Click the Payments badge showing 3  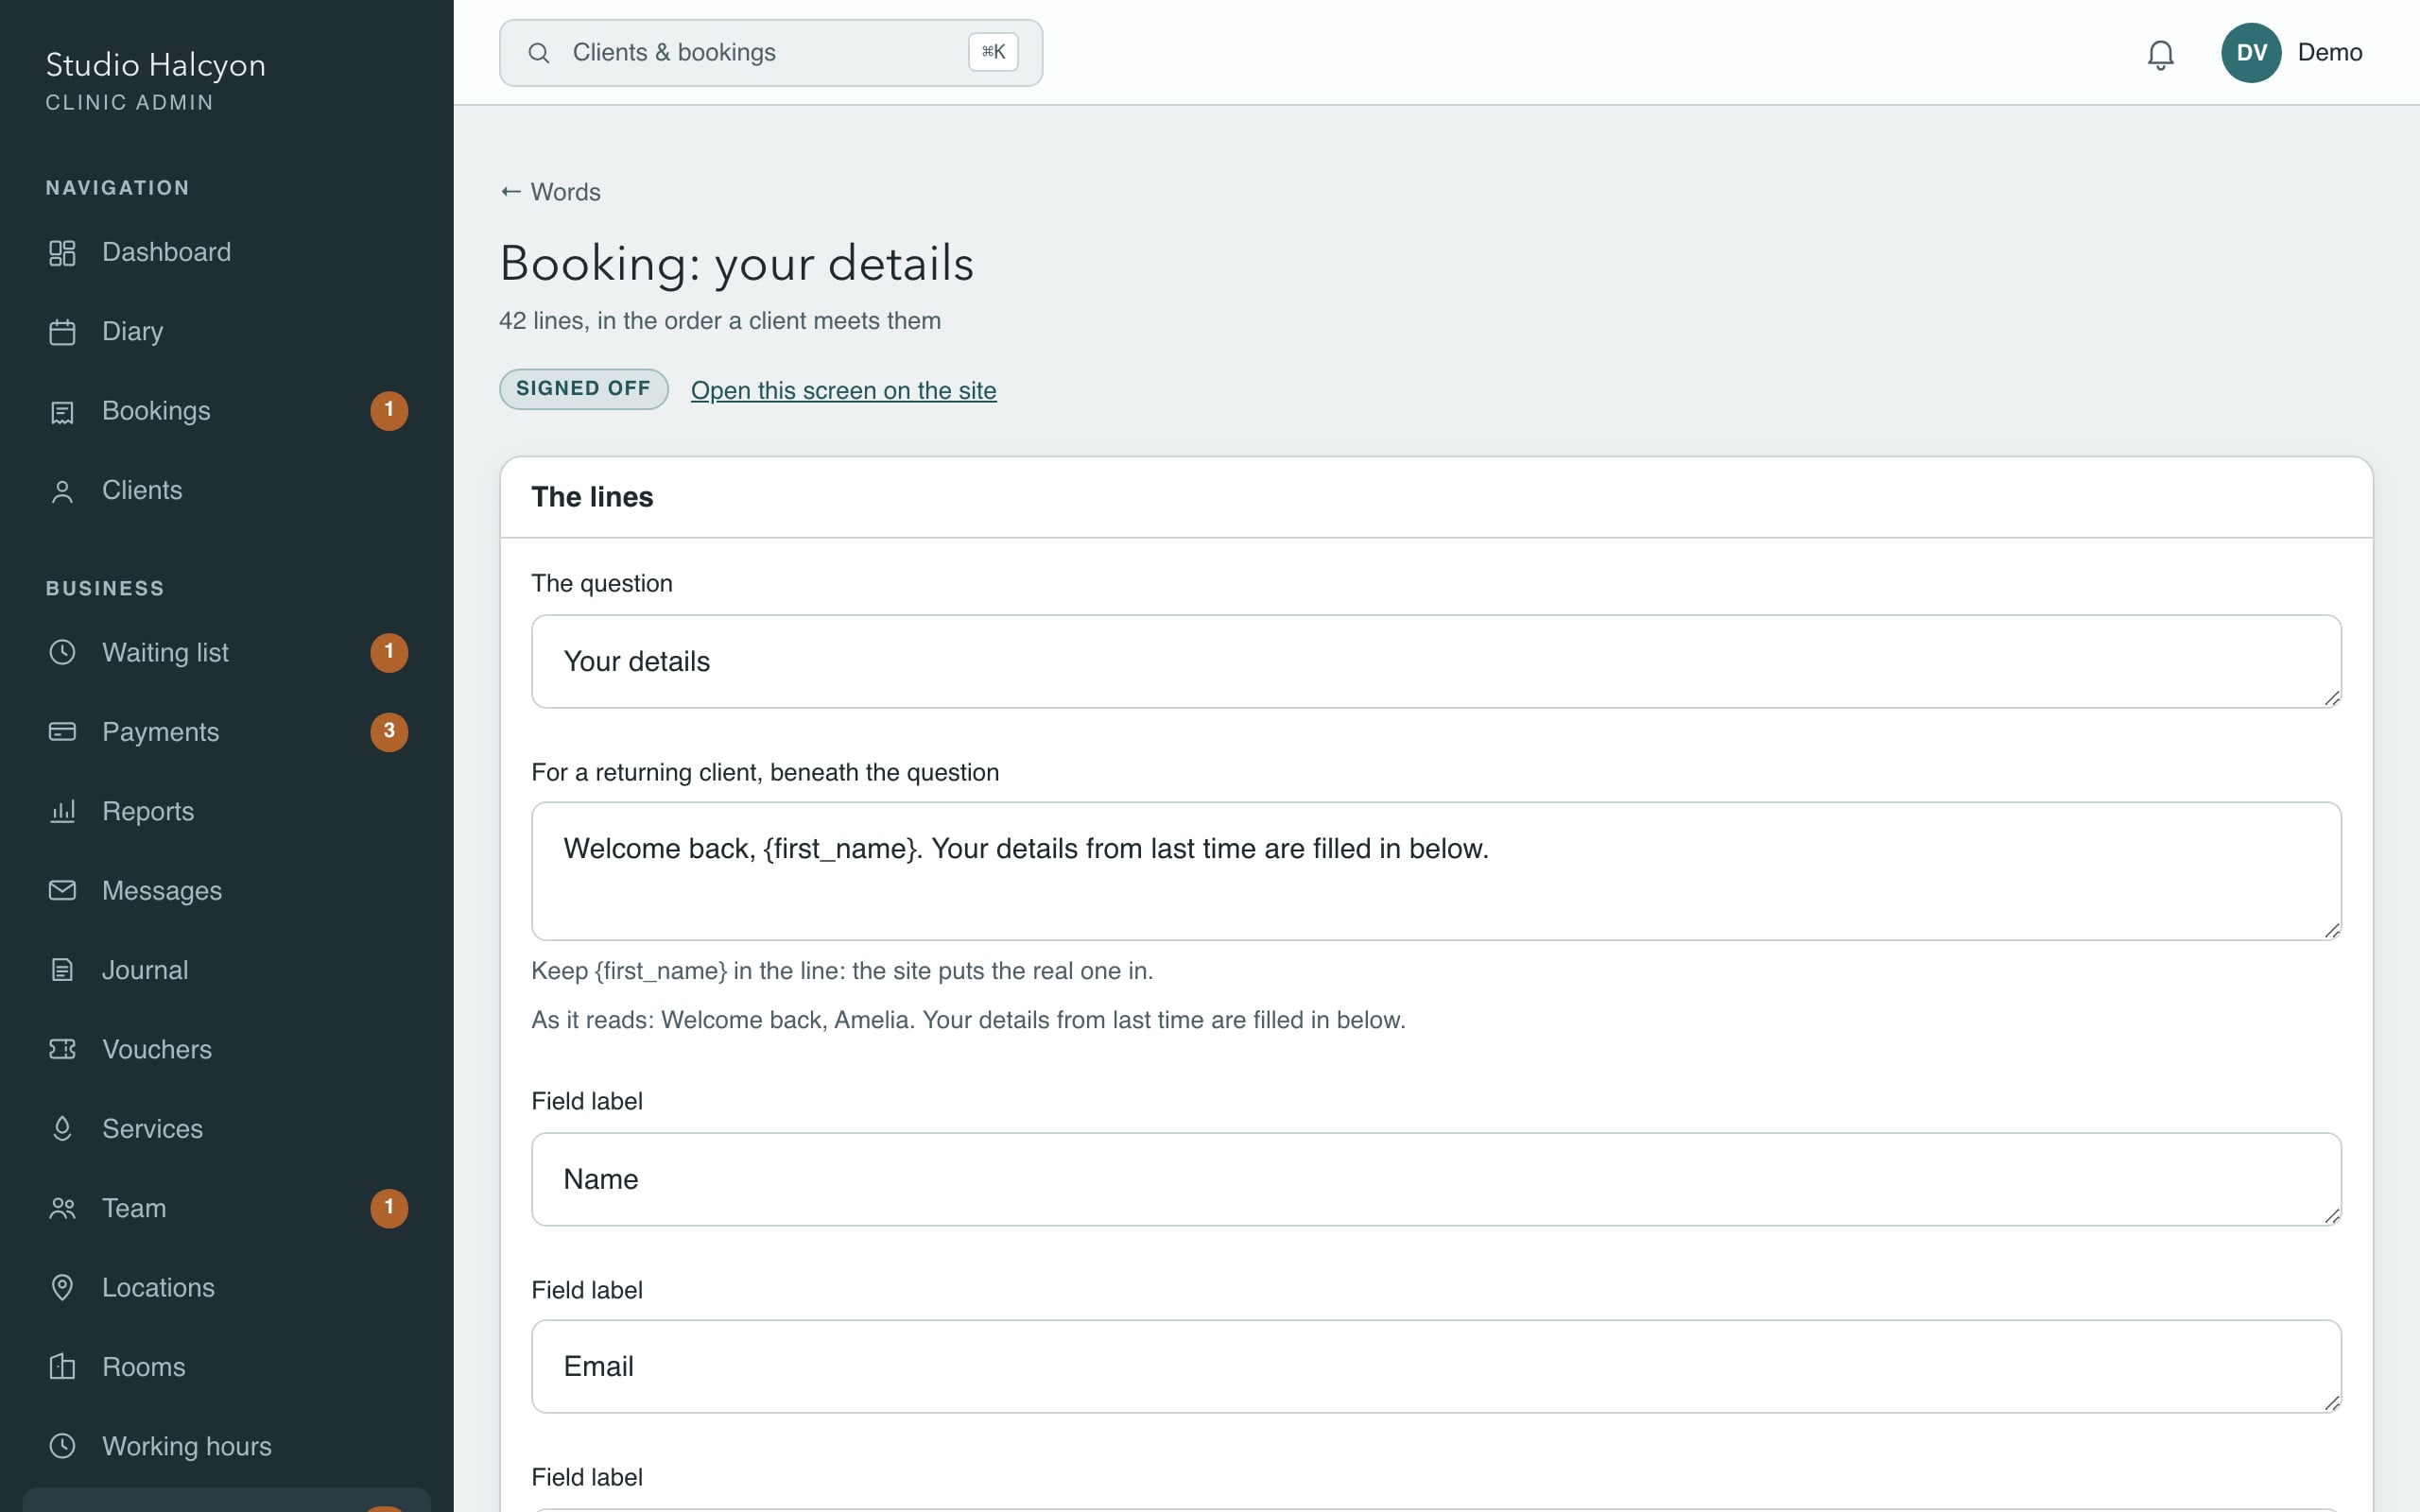point(389,731)
